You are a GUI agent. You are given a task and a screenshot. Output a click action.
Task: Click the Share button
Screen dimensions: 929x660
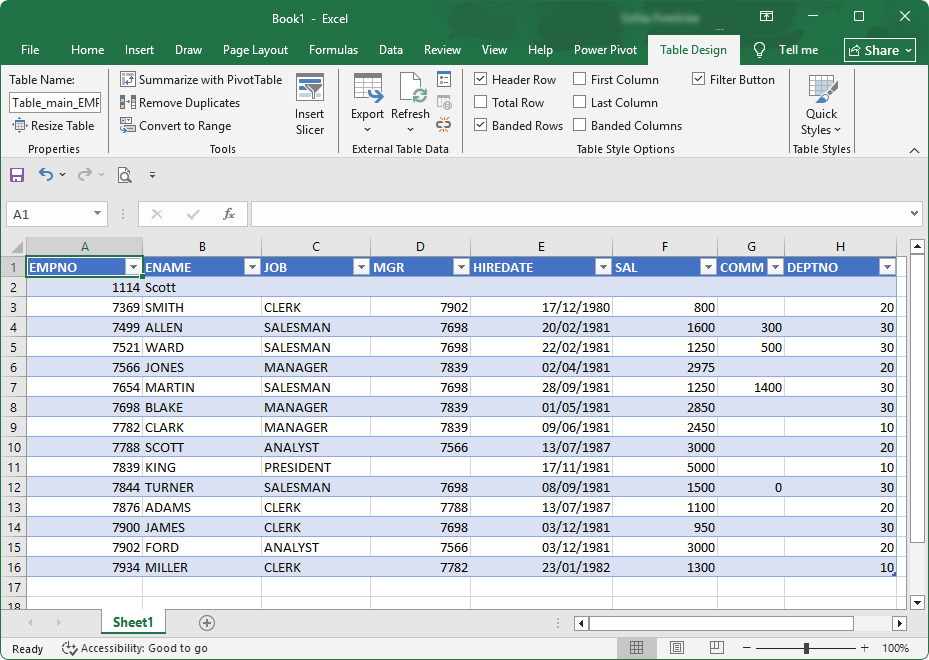click(880, 50)
